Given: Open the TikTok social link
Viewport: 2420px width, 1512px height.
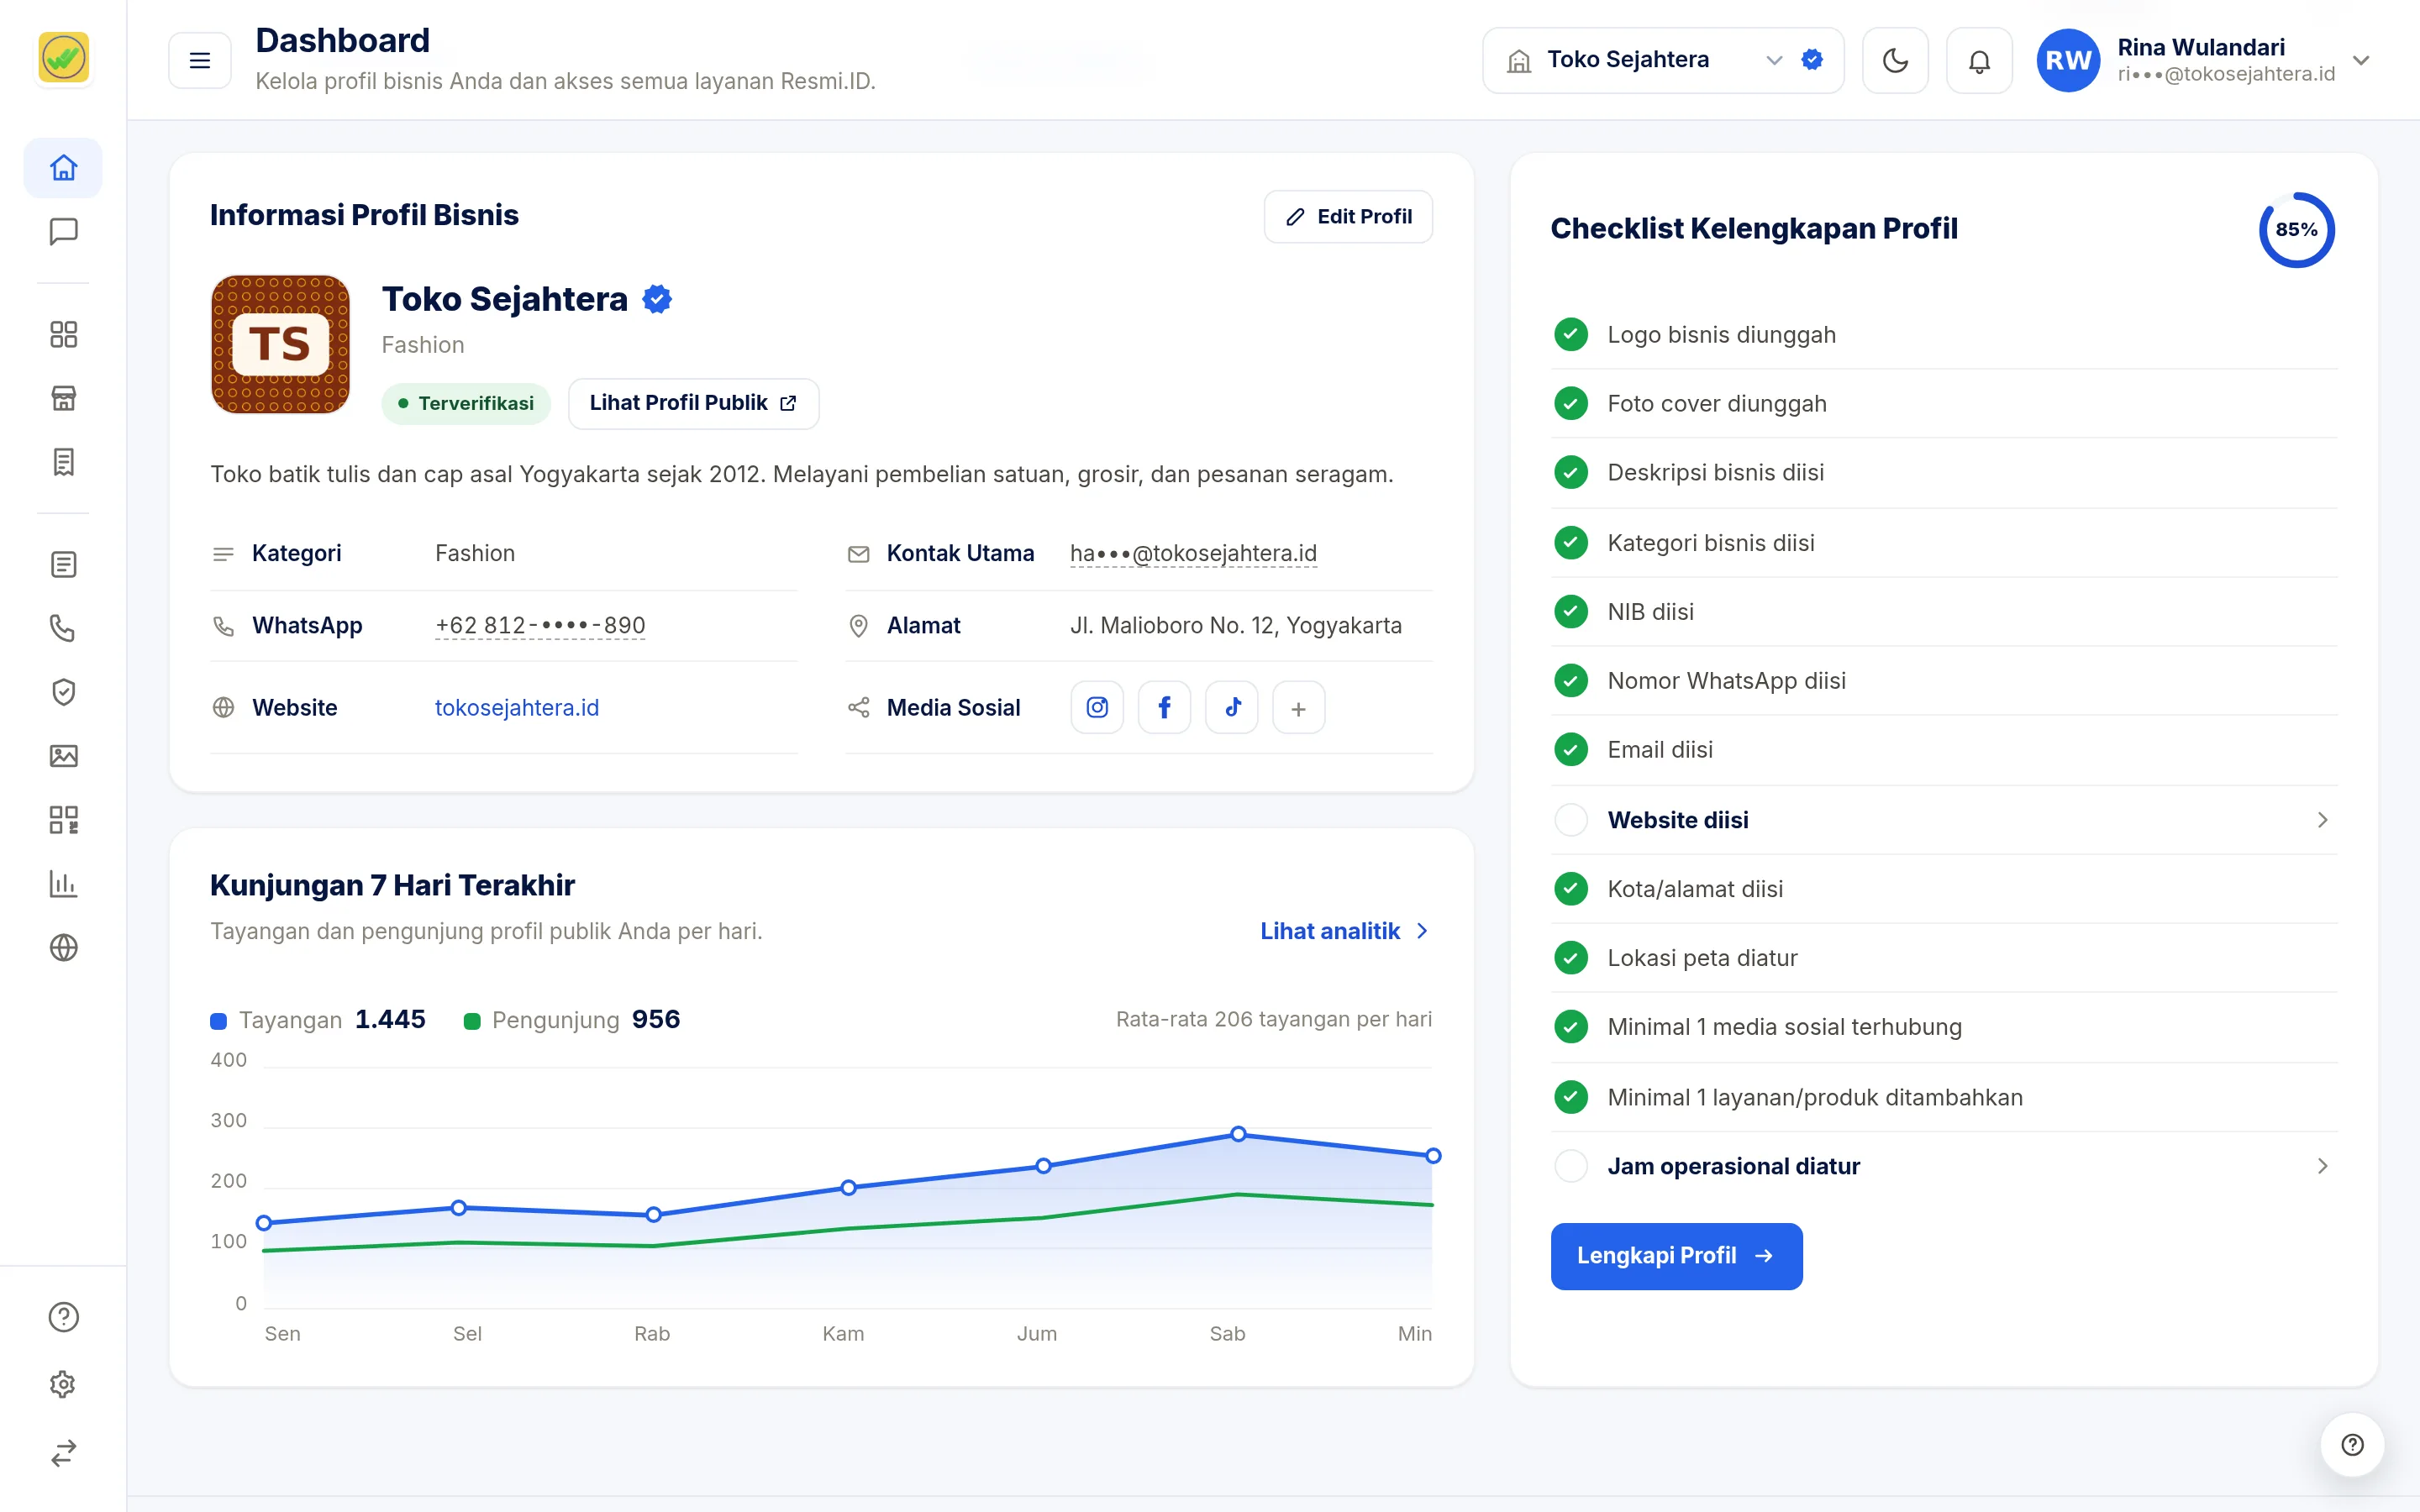Looking at the screenshot, I should [1232, 708].
